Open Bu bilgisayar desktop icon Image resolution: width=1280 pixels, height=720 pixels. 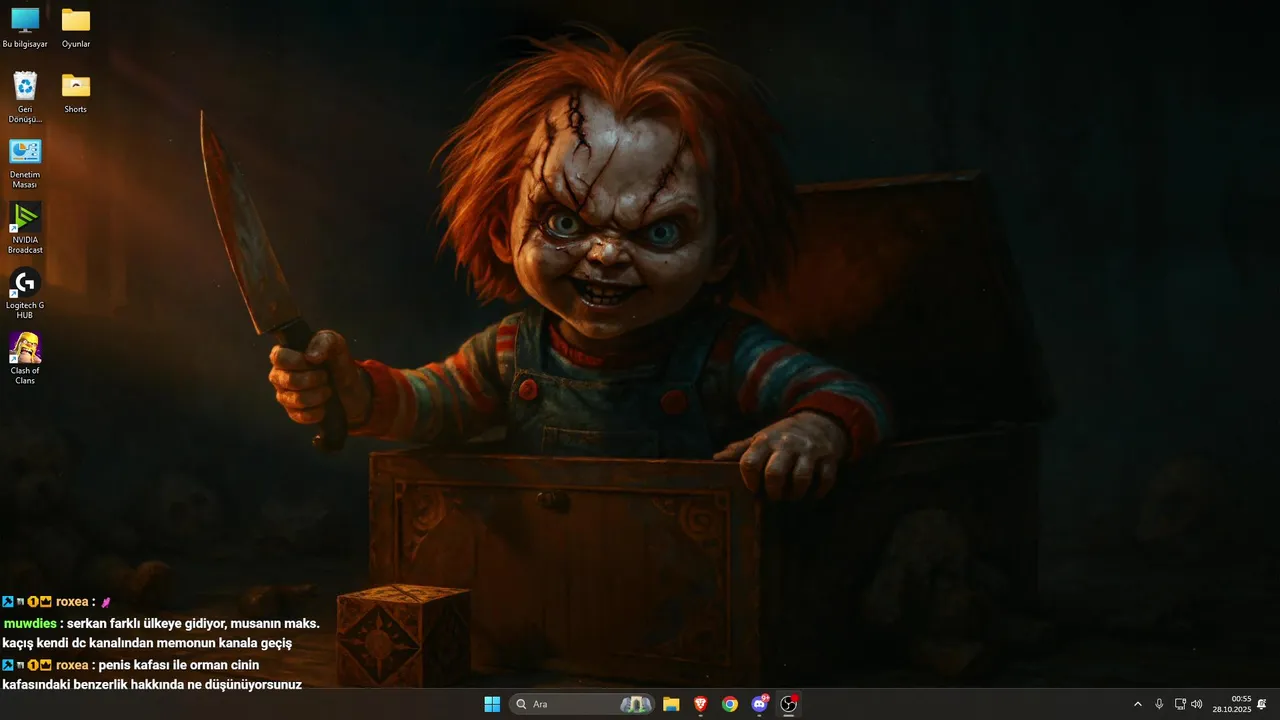25,28
